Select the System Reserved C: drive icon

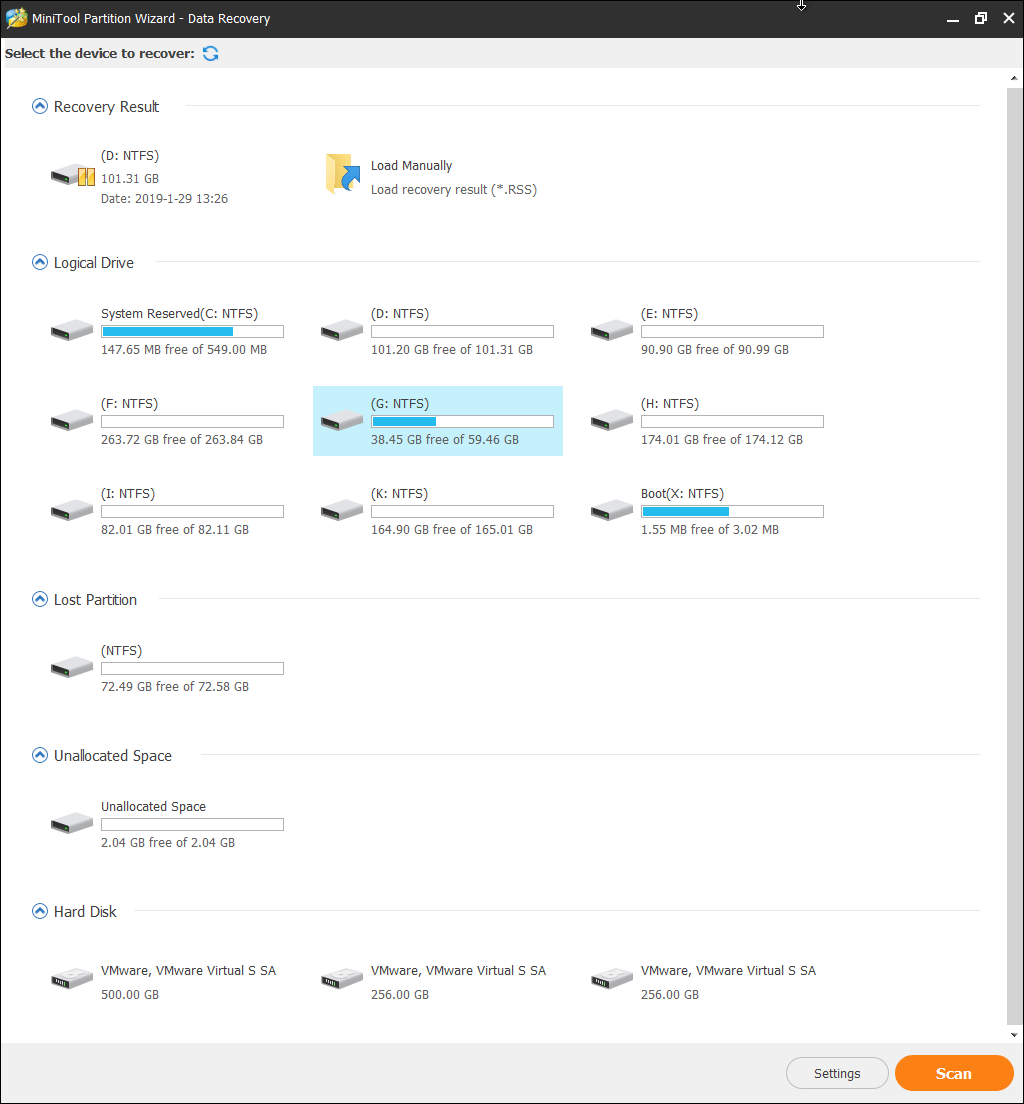click(x=72, y=330)
